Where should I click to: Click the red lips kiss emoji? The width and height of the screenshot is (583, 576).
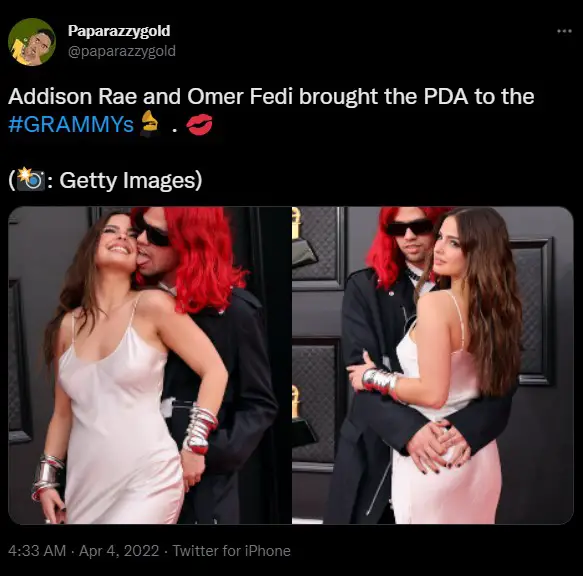point(199,124)
